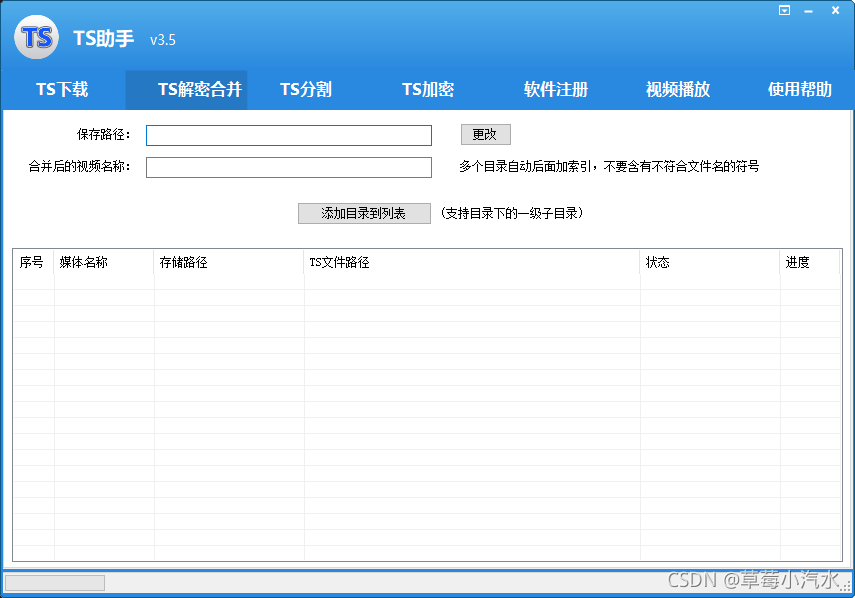Open the 软件注册 tab
855x598 pixels.
coord(556,89)
